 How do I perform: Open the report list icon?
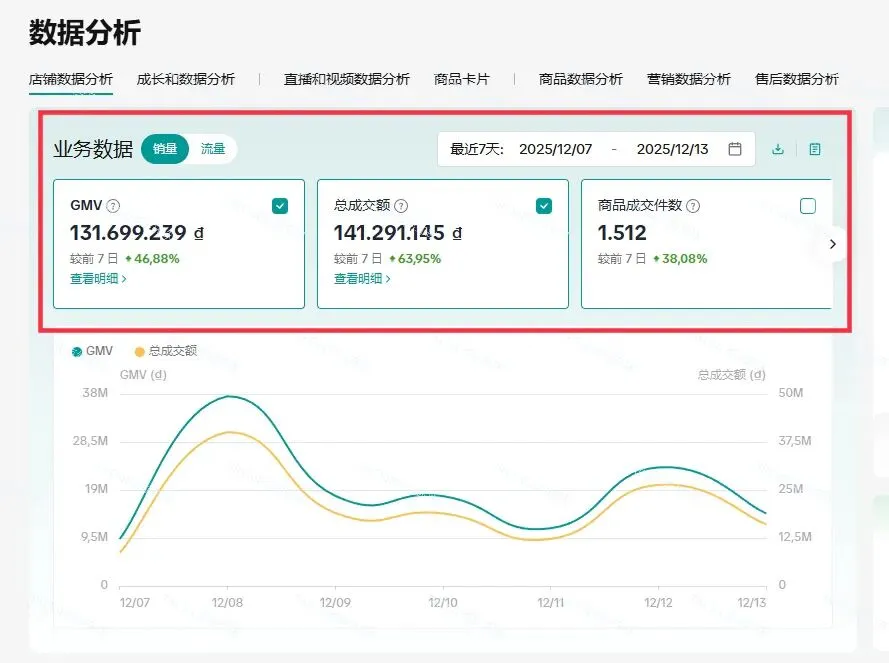pos(815,149)
